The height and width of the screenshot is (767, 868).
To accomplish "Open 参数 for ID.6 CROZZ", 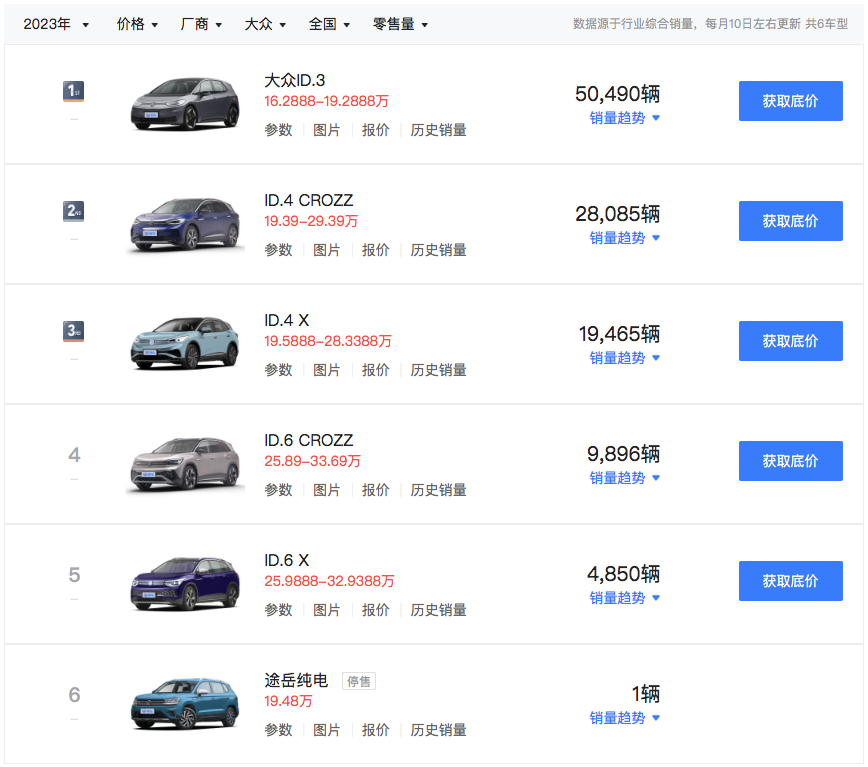I will click(x=278, y=490).
